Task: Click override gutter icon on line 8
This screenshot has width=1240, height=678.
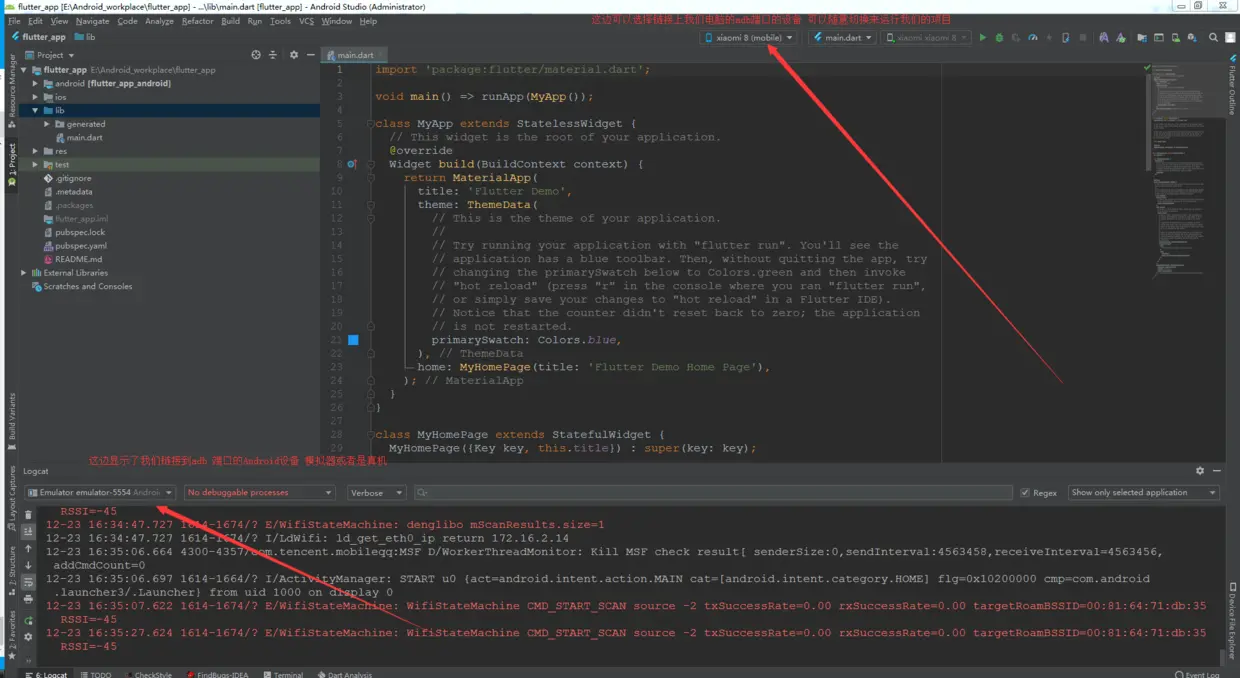Action: point(352,164)
